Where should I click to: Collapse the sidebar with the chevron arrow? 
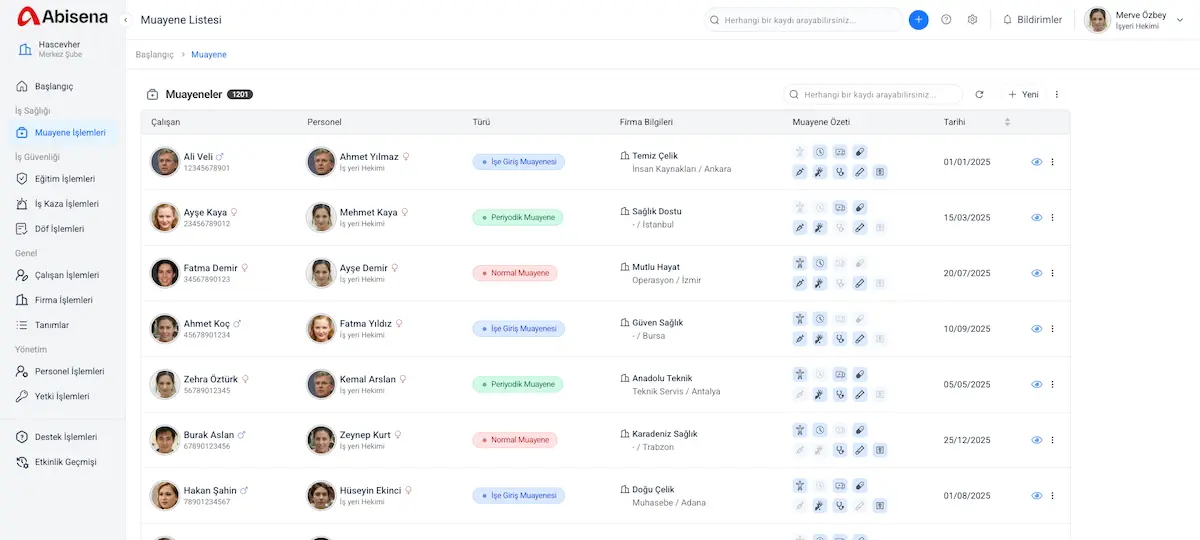[126, 20]
